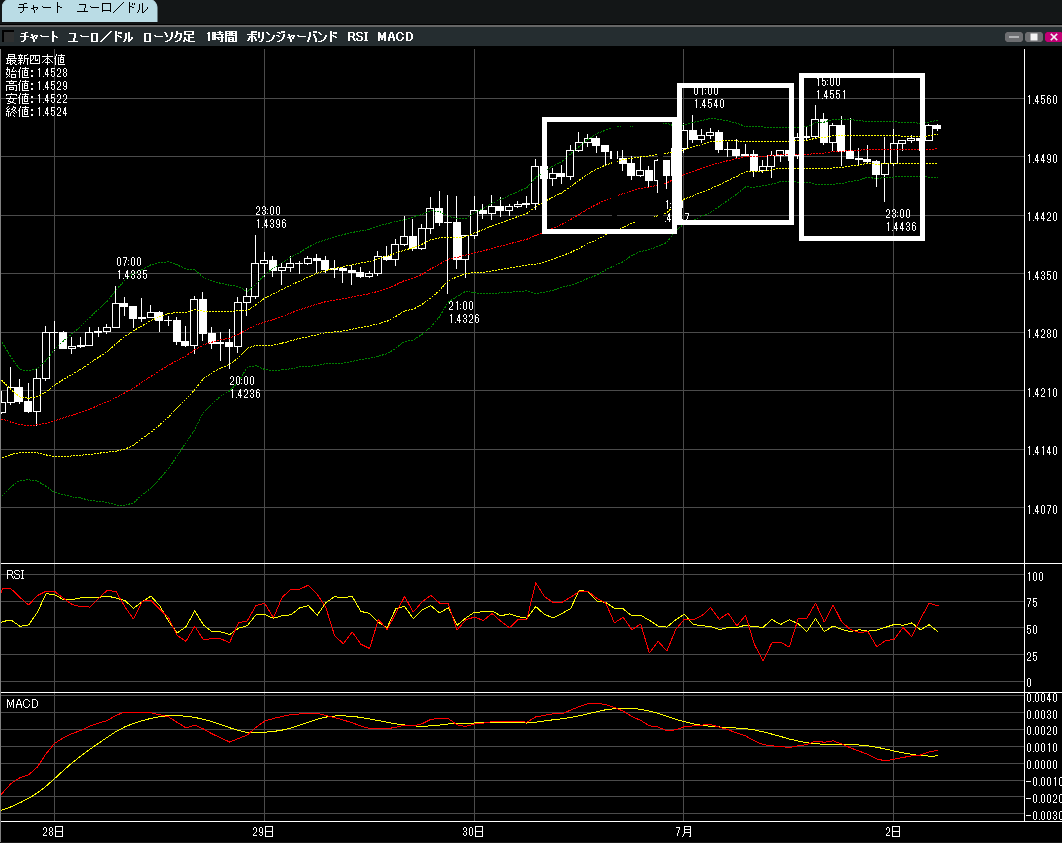Click the RSI indicator panel label

16,575
